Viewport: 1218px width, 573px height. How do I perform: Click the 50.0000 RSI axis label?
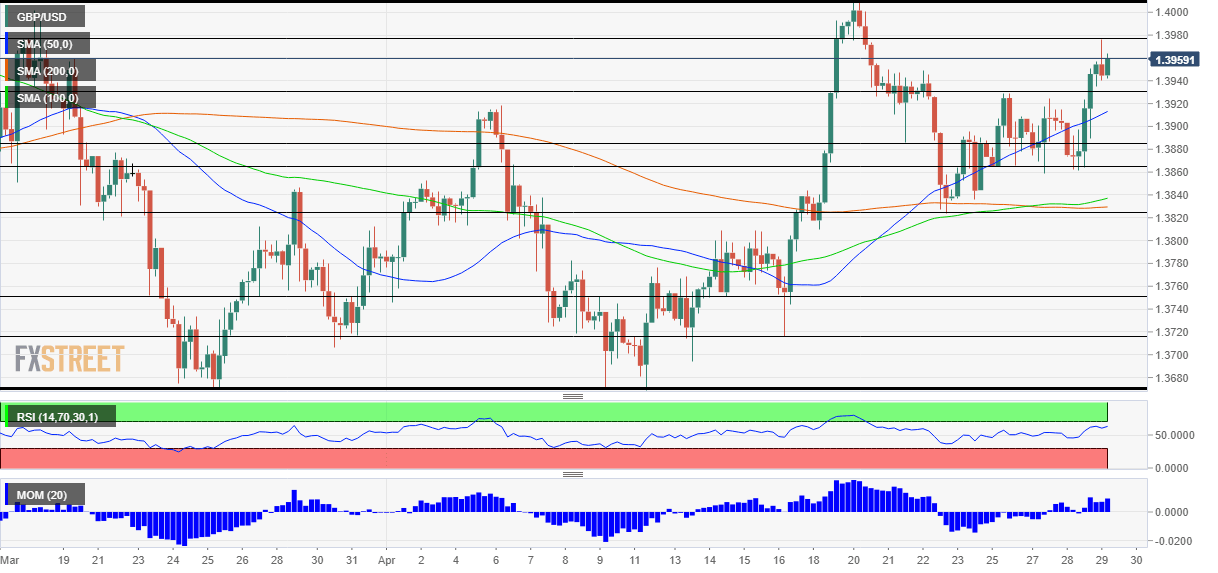[x=1176, y=436]
